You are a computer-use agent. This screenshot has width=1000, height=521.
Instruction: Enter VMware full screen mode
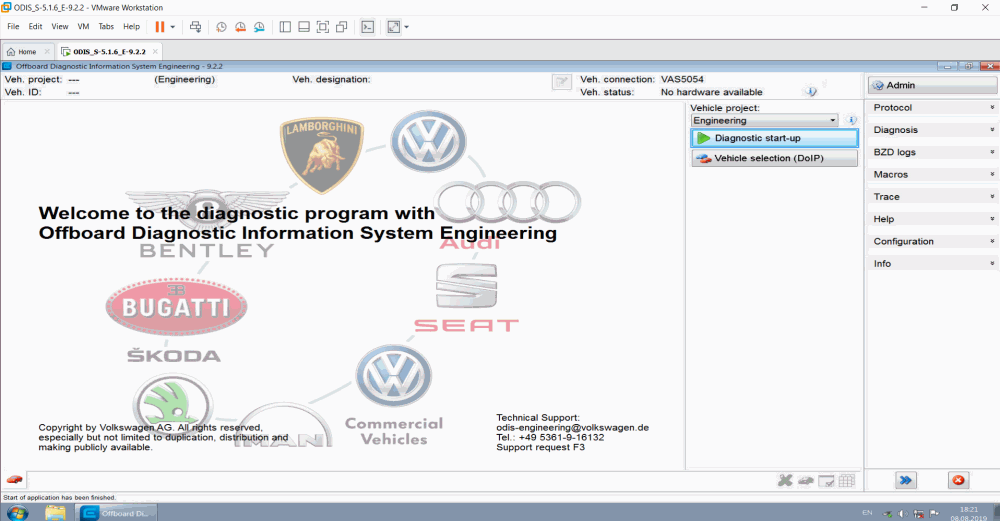pos(323,27)
